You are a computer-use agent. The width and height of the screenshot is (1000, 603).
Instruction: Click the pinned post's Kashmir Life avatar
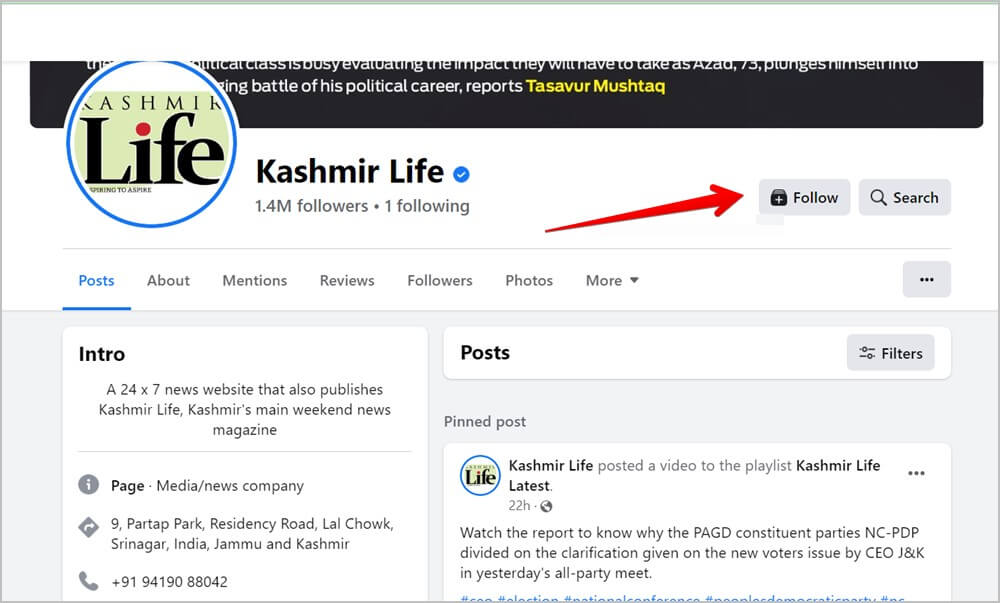[480, 476]
